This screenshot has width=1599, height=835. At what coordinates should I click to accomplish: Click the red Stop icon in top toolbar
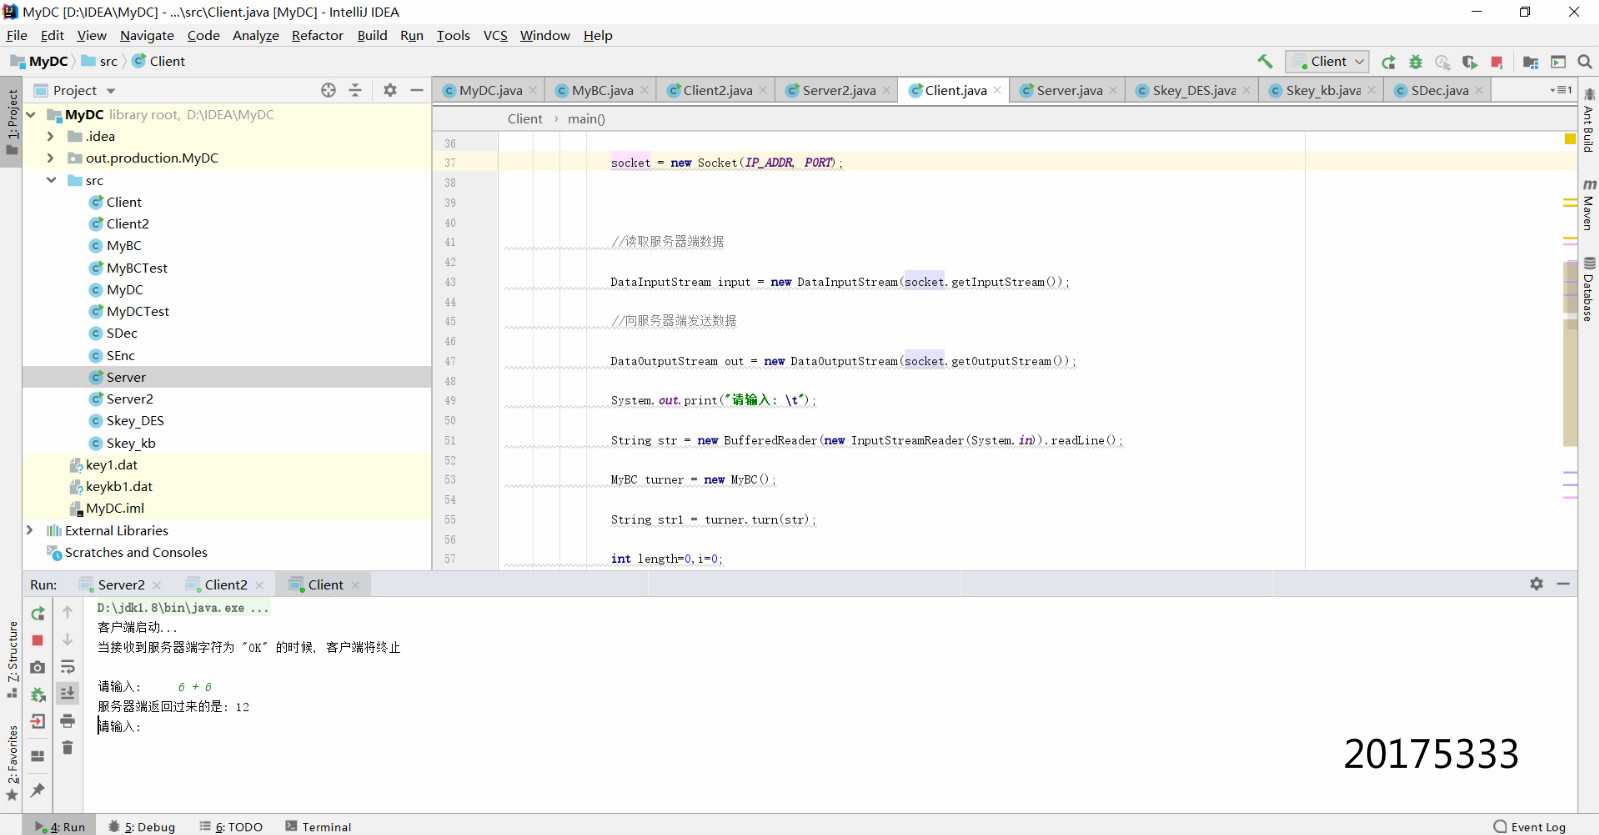point(1497,62)
